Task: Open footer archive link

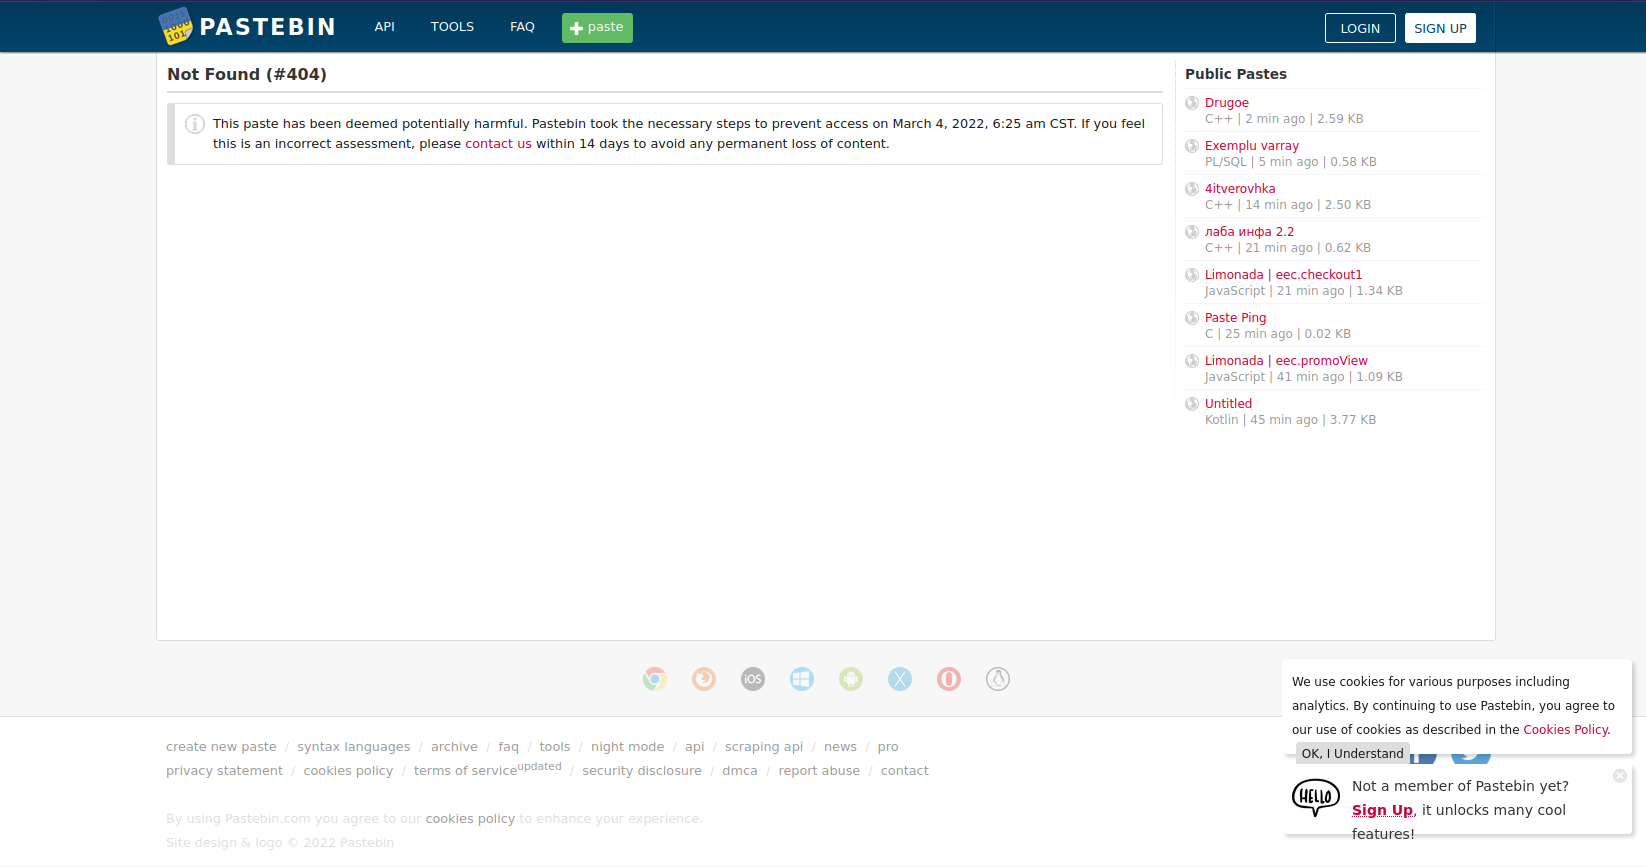Action: click(454, 747)
